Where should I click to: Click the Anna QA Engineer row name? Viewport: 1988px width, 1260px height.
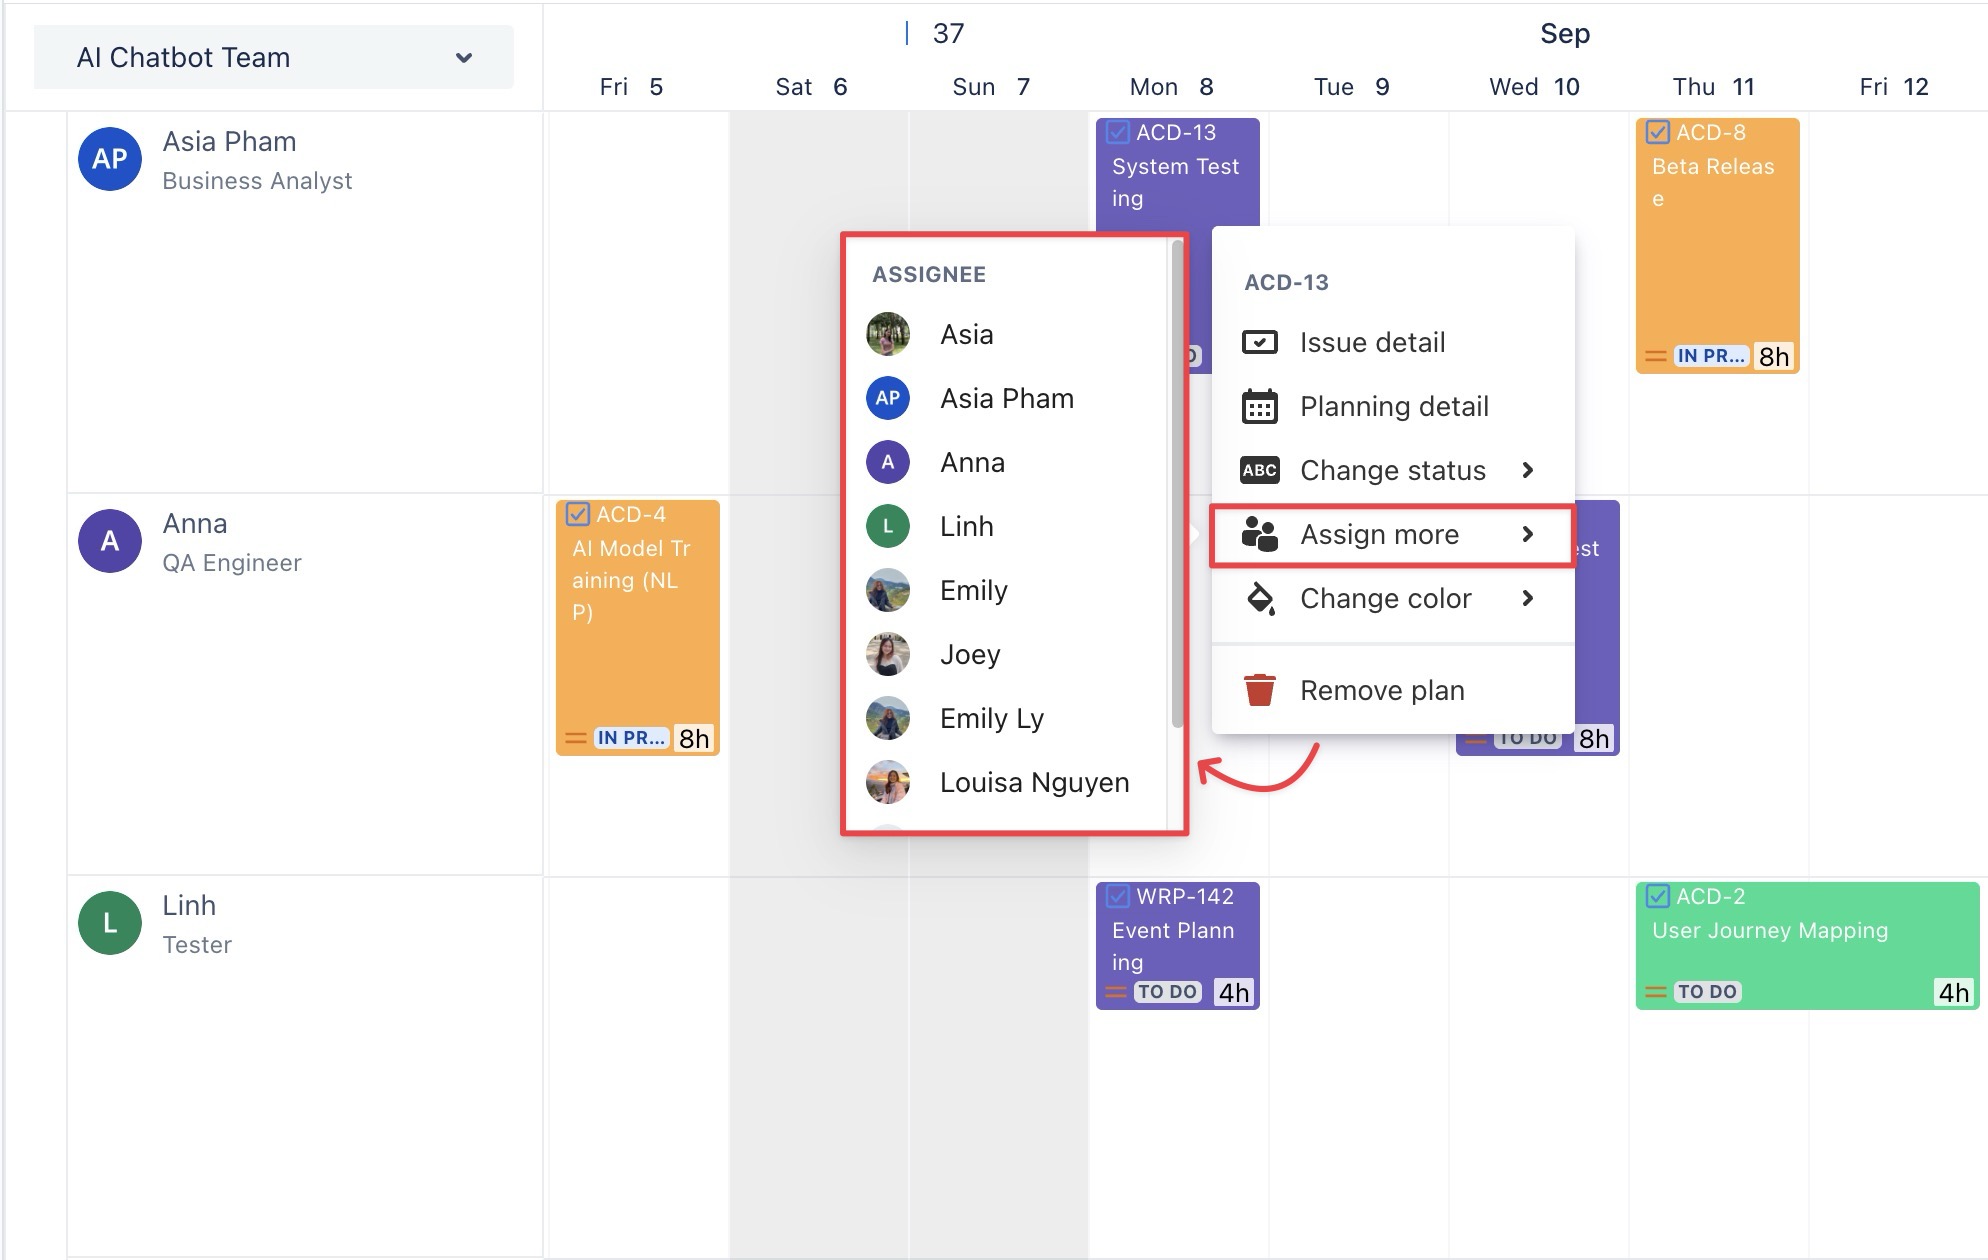click(195, 524)
